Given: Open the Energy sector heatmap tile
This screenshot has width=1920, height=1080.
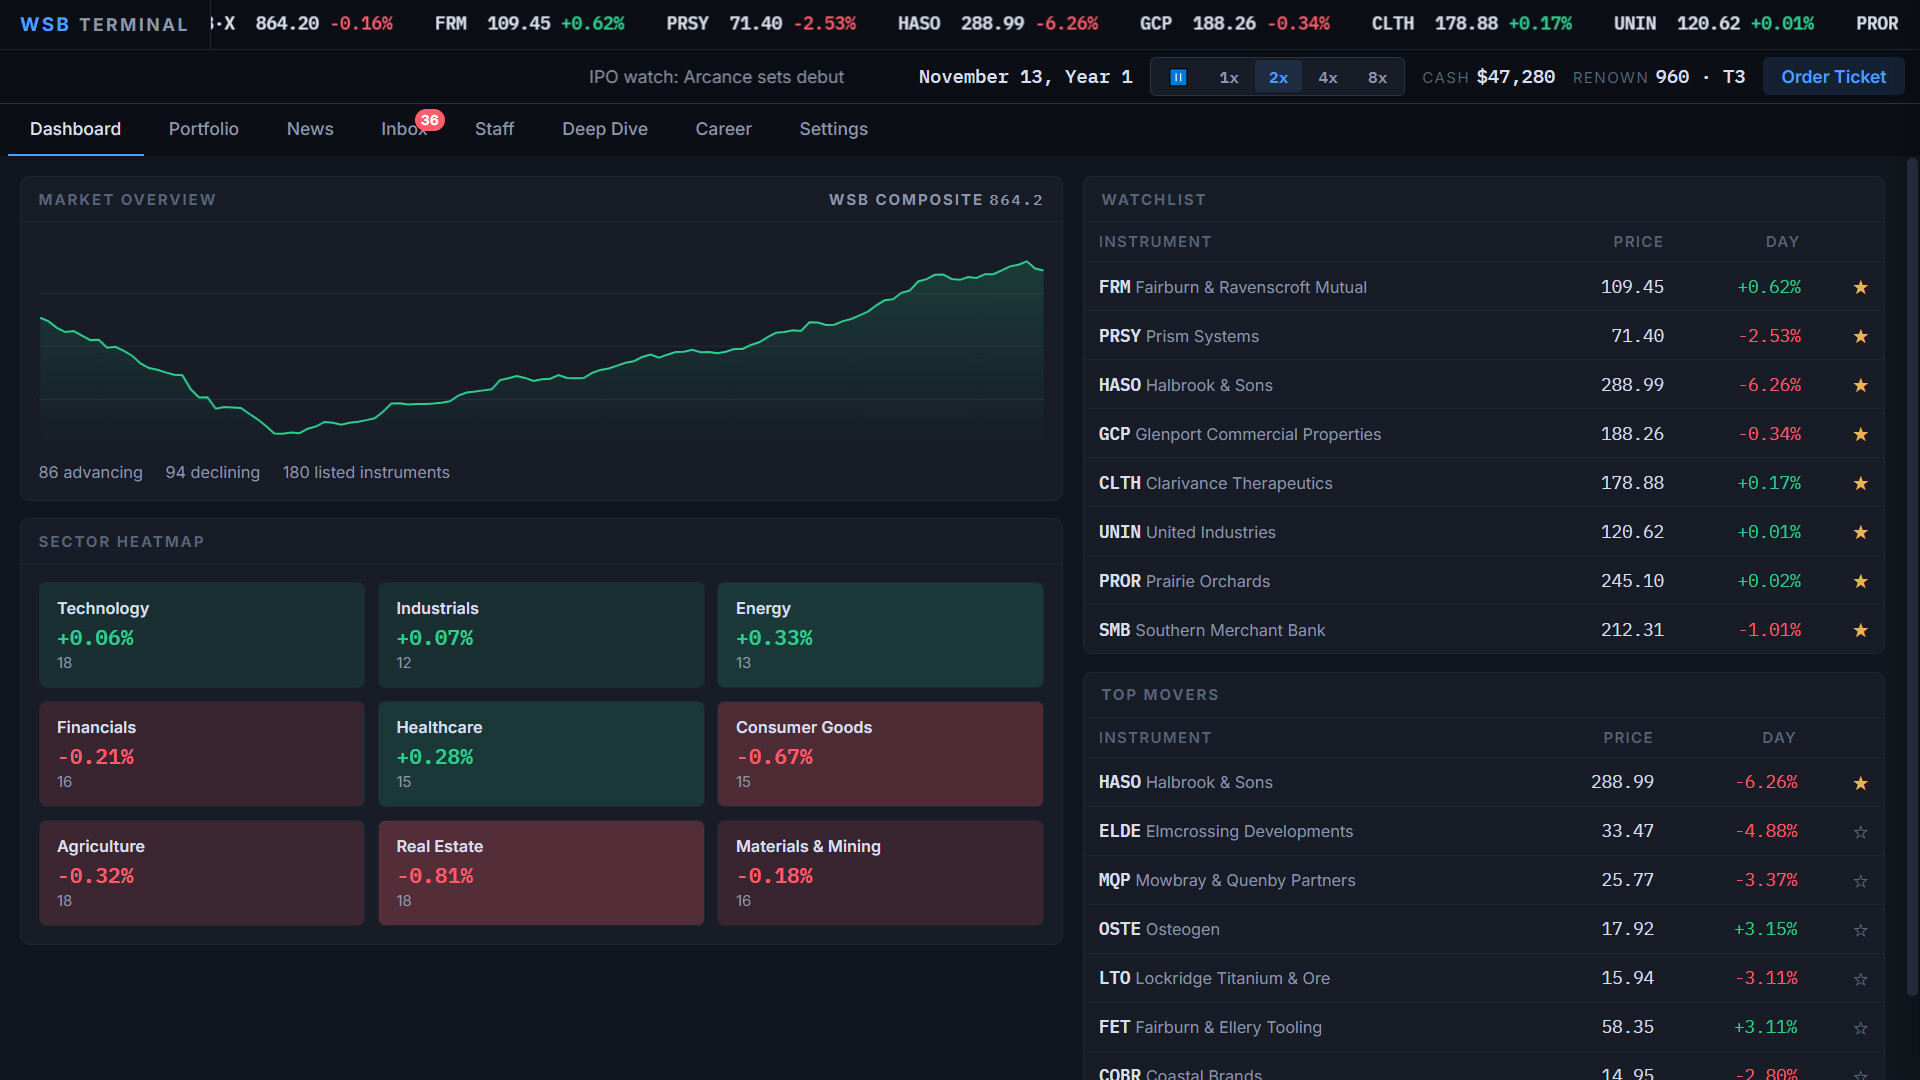Looking at the screenshot, I should click(x=880, y=635).
